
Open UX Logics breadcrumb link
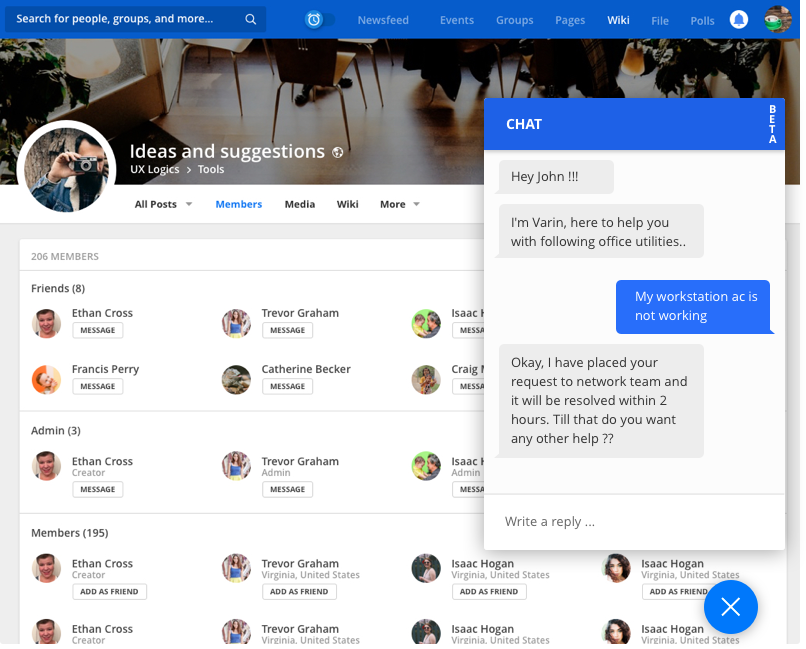[155, 170]
